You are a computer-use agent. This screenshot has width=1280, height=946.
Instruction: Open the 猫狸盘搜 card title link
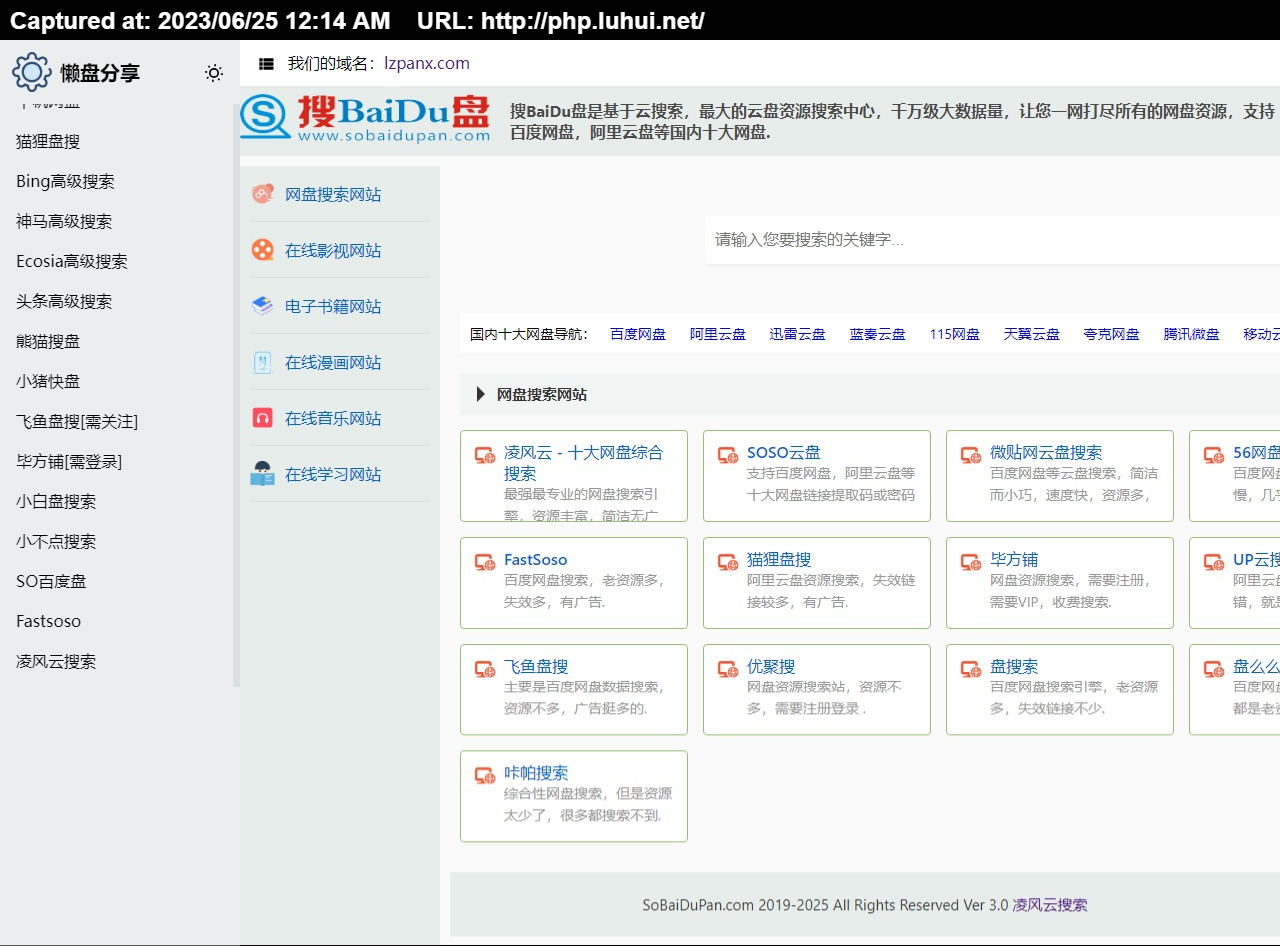tap(779, 560)
